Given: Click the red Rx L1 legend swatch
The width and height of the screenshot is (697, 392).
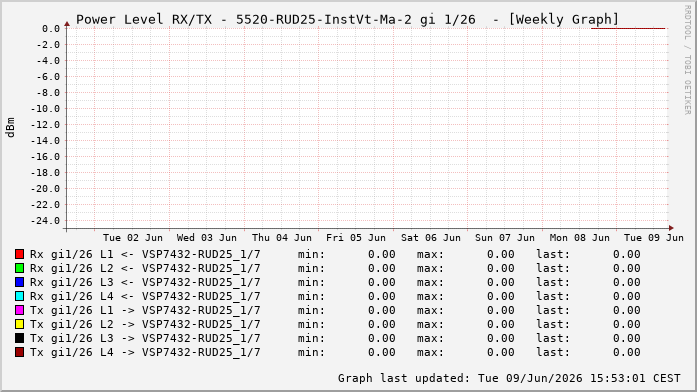Looking at the screenshot, I should tap(19, 254).
